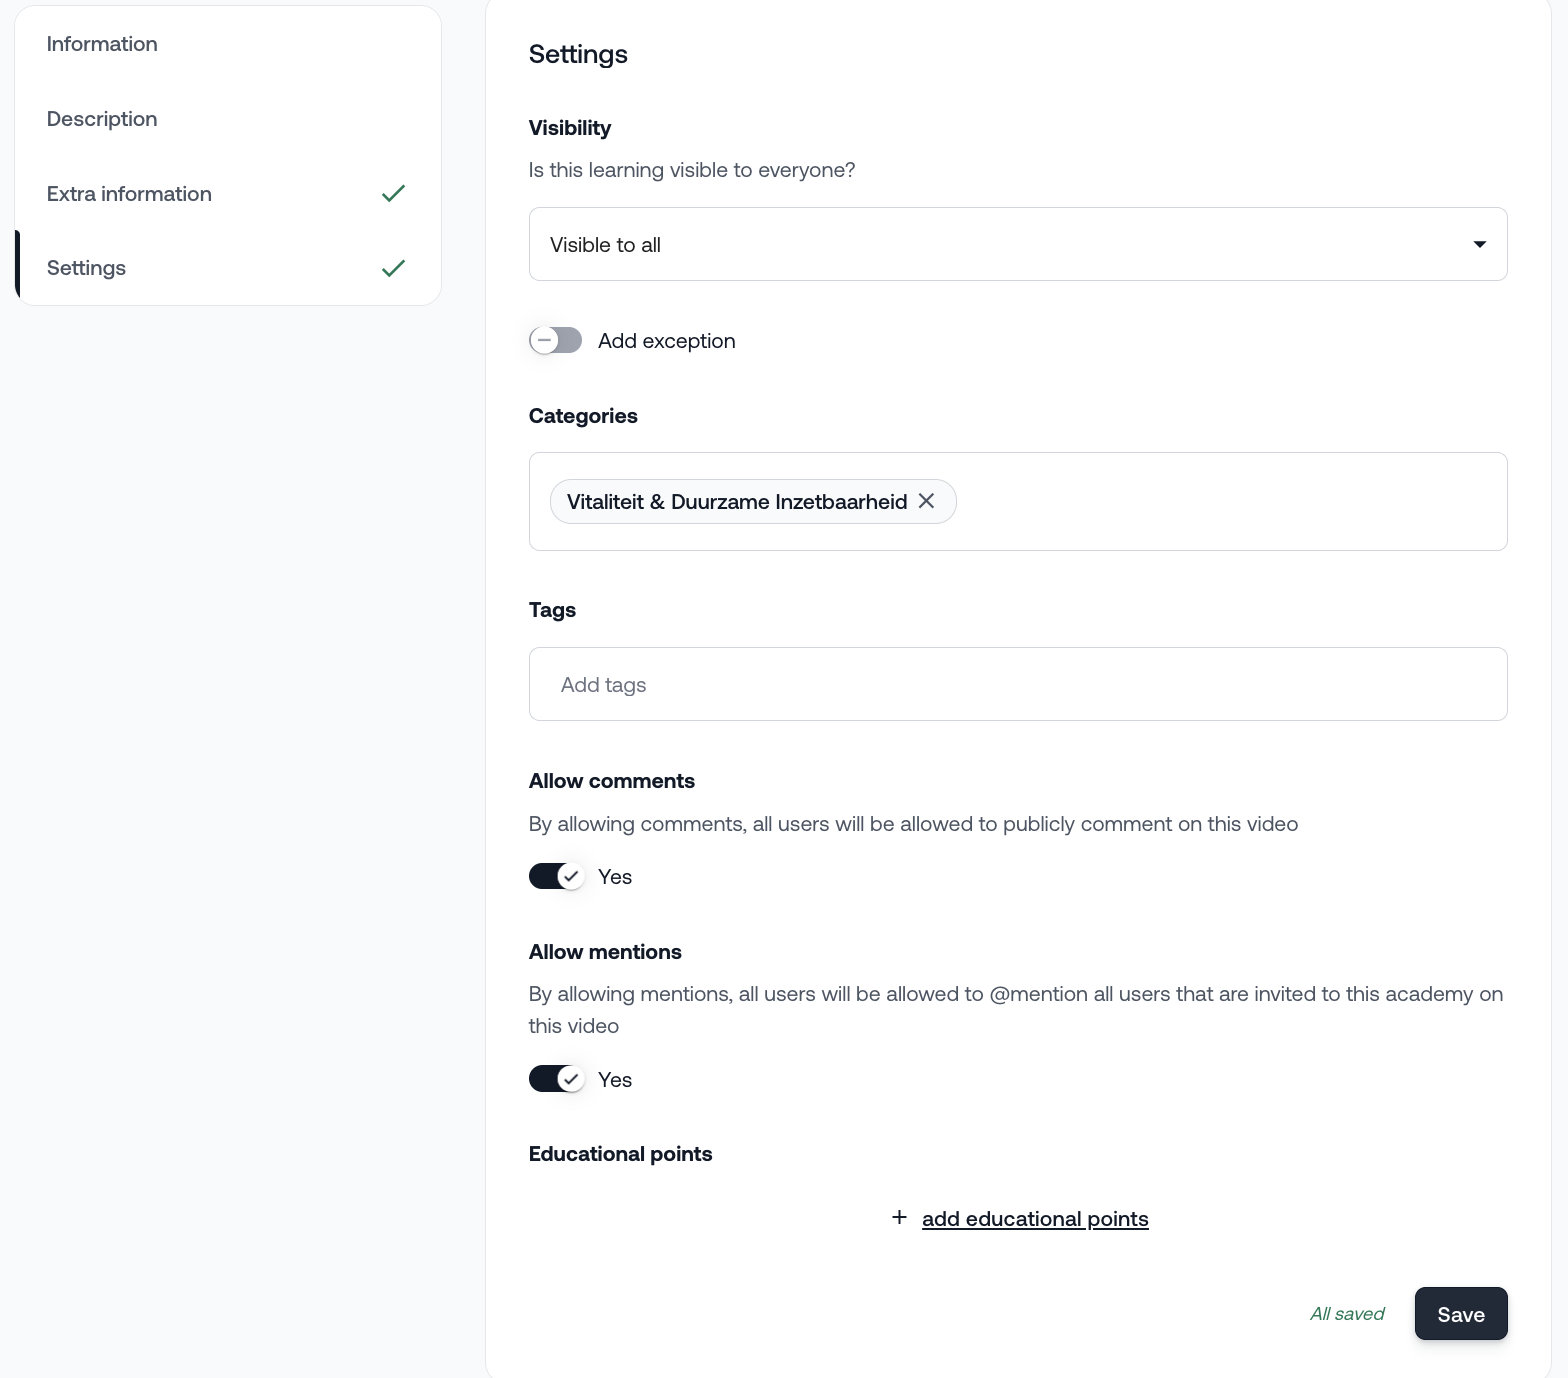Click empty area of the Categories field
1568x1378 pixels.
tap(1230, 502)
